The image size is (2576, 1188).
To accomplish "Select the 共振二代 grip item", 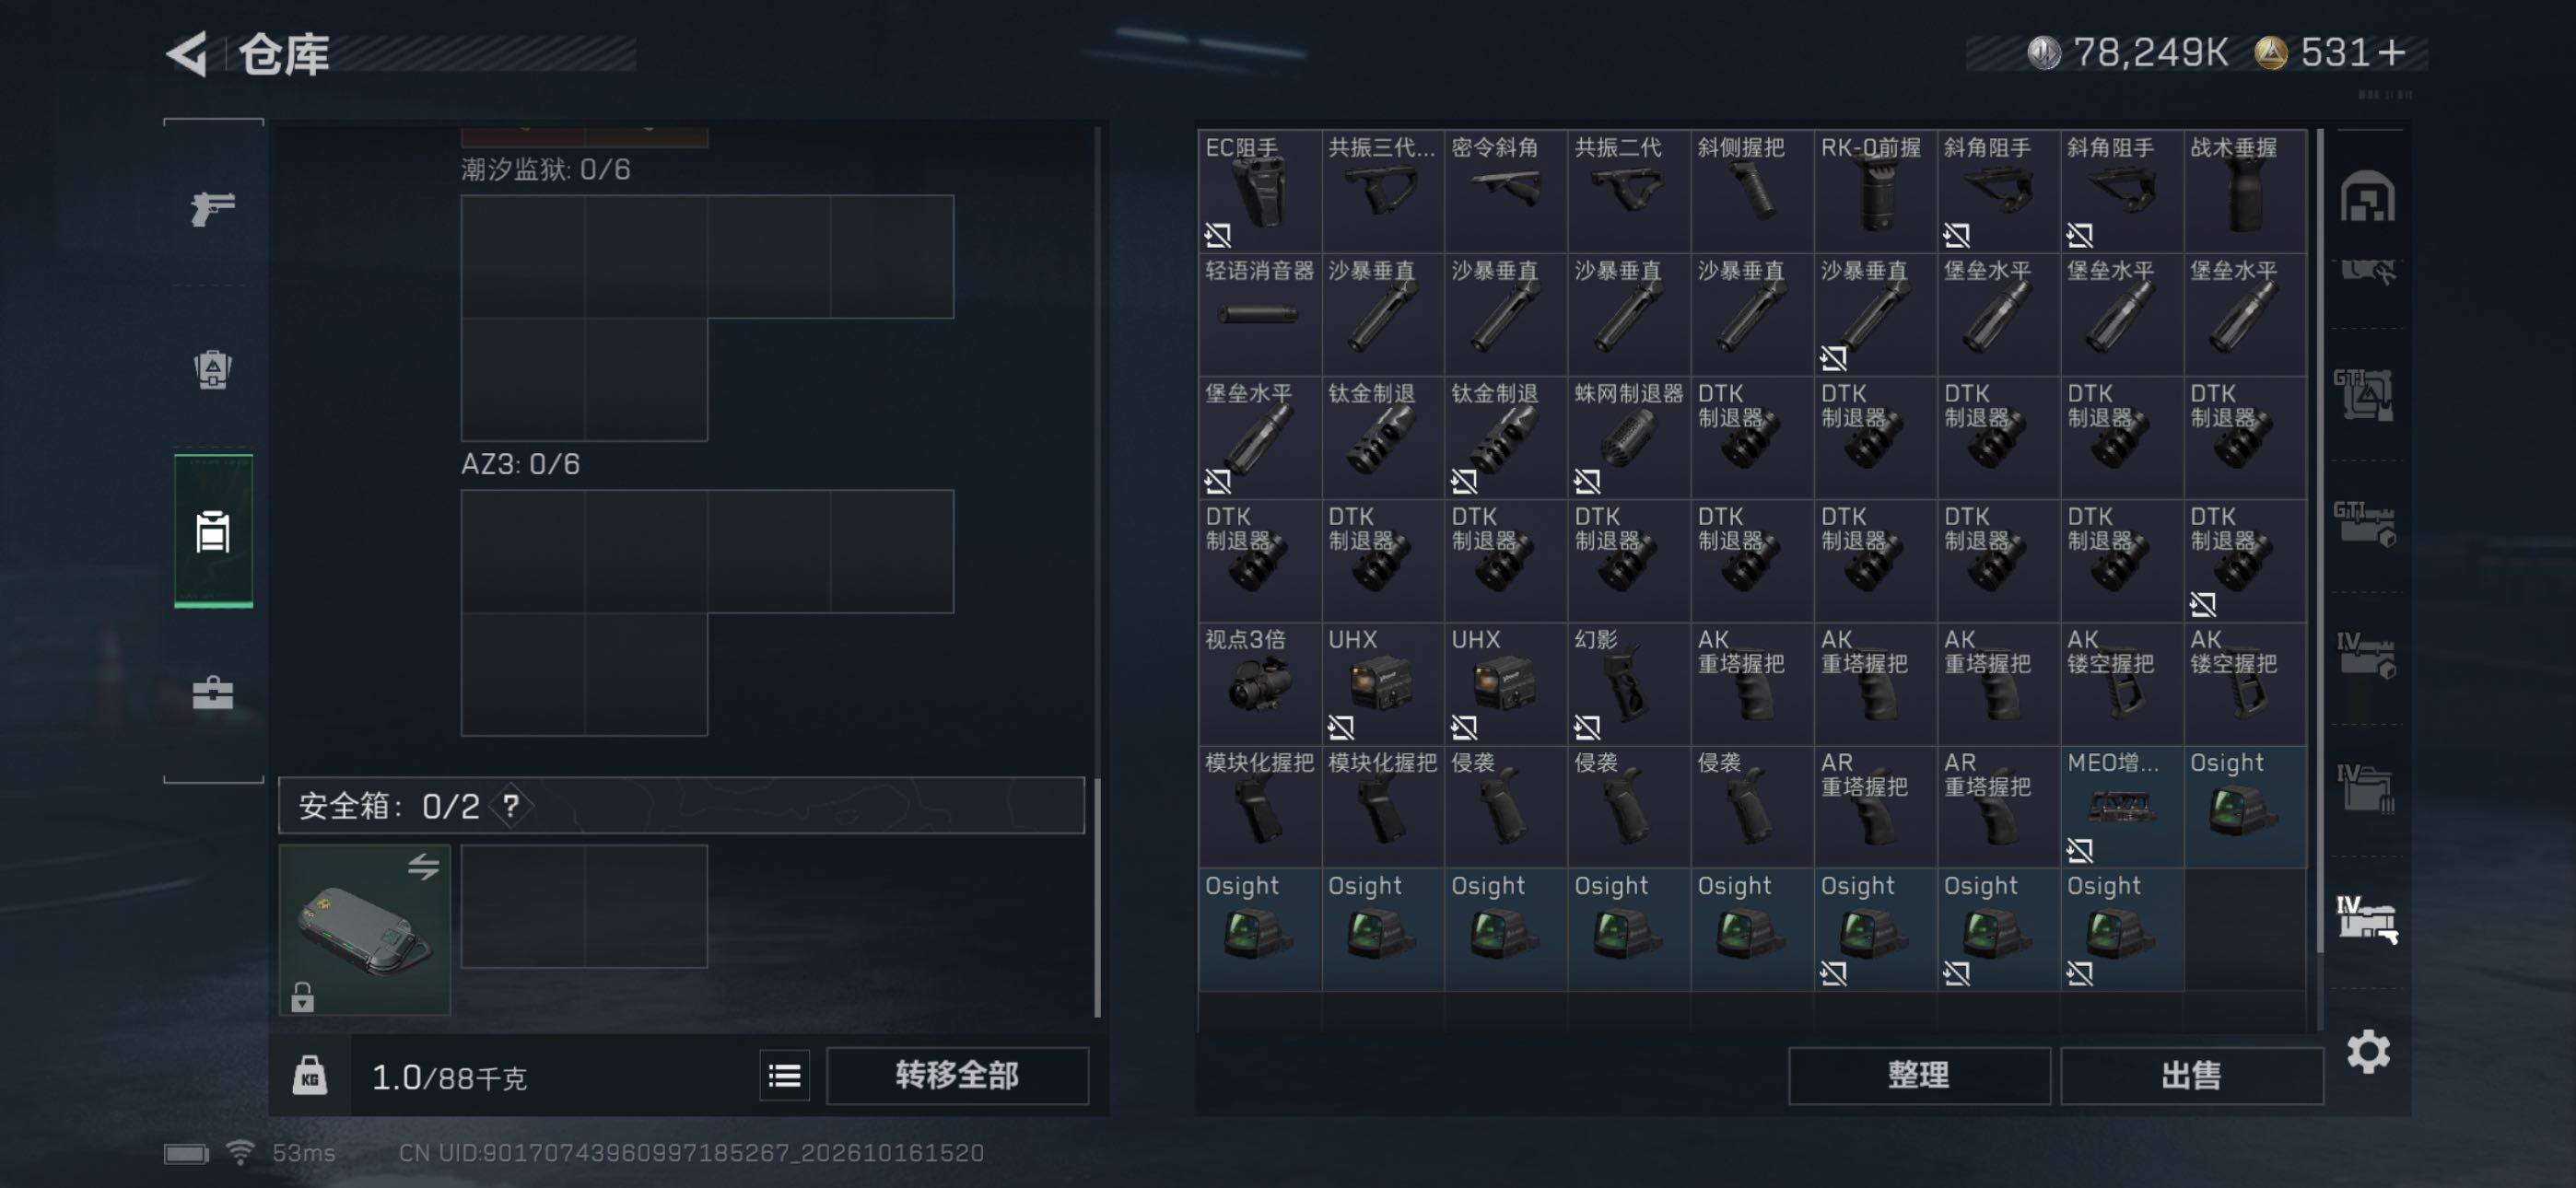I will click(x=1628, y=190).
